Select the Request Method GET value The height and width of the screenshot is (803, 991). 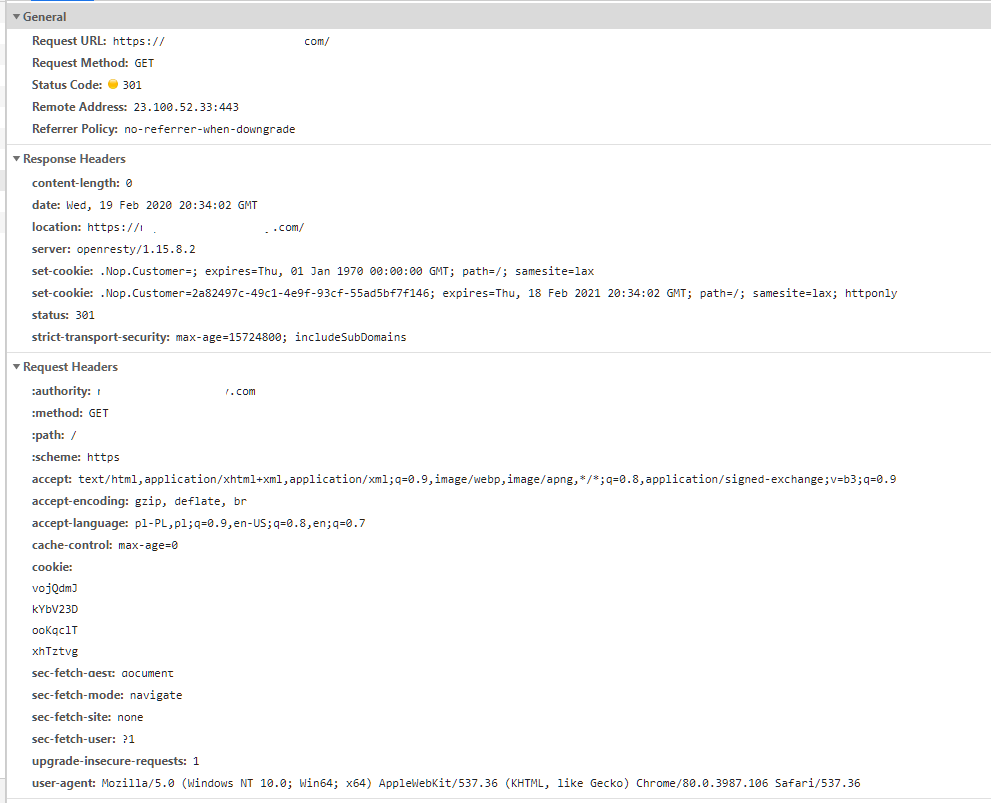coord(143,63)
